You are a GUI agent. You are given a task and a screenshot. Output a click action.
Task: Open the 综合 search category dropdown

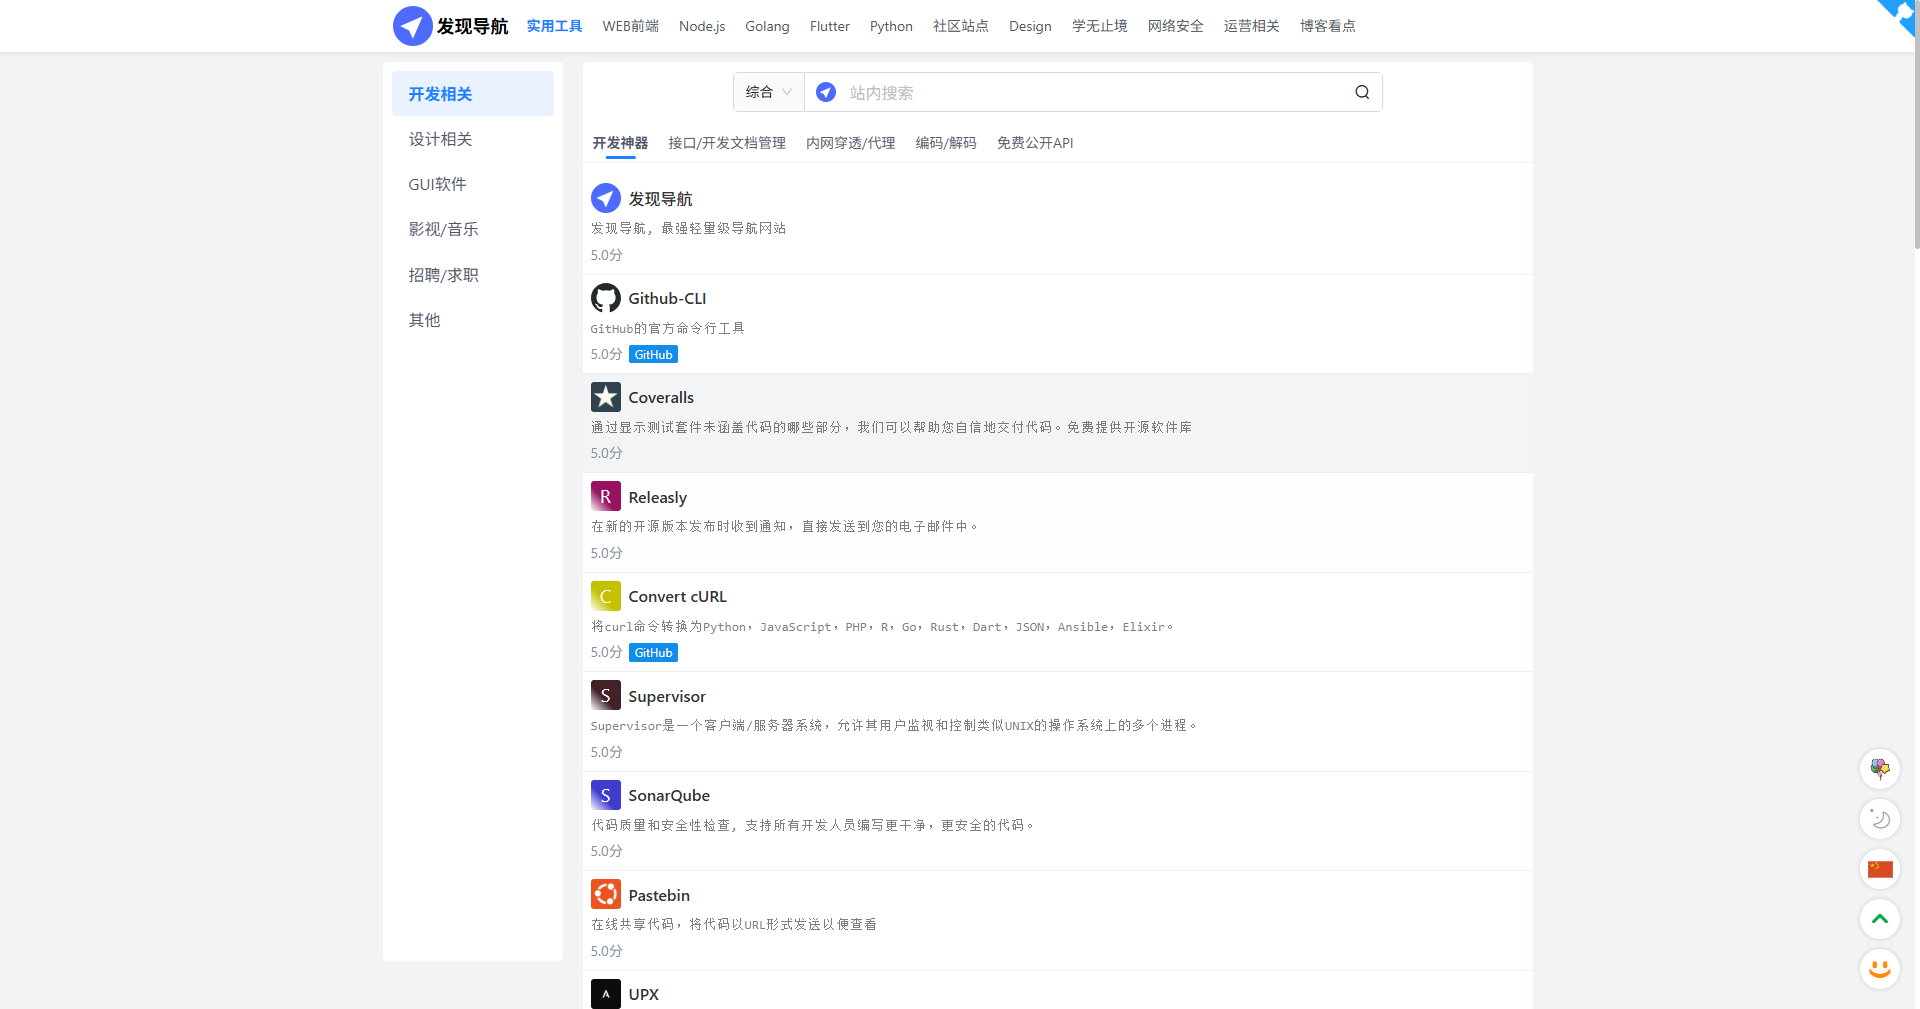coord(769,92)
